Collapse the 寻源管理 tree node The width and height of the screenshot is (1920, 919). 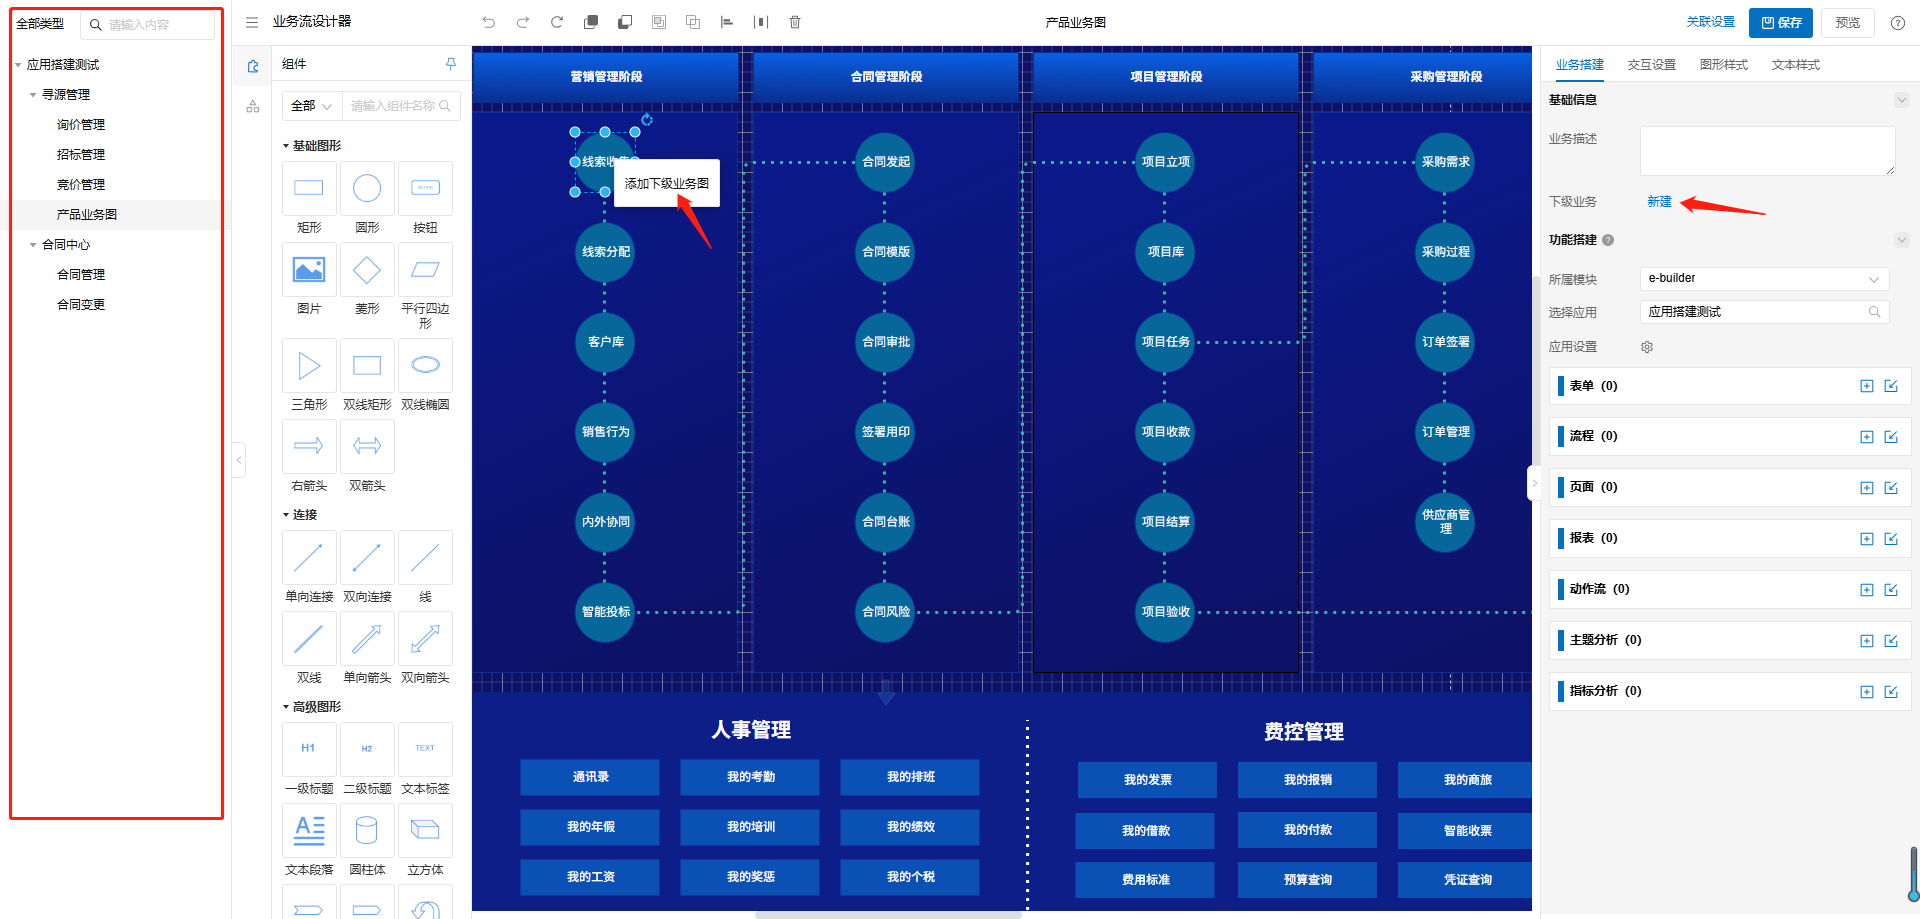(33, 95)
